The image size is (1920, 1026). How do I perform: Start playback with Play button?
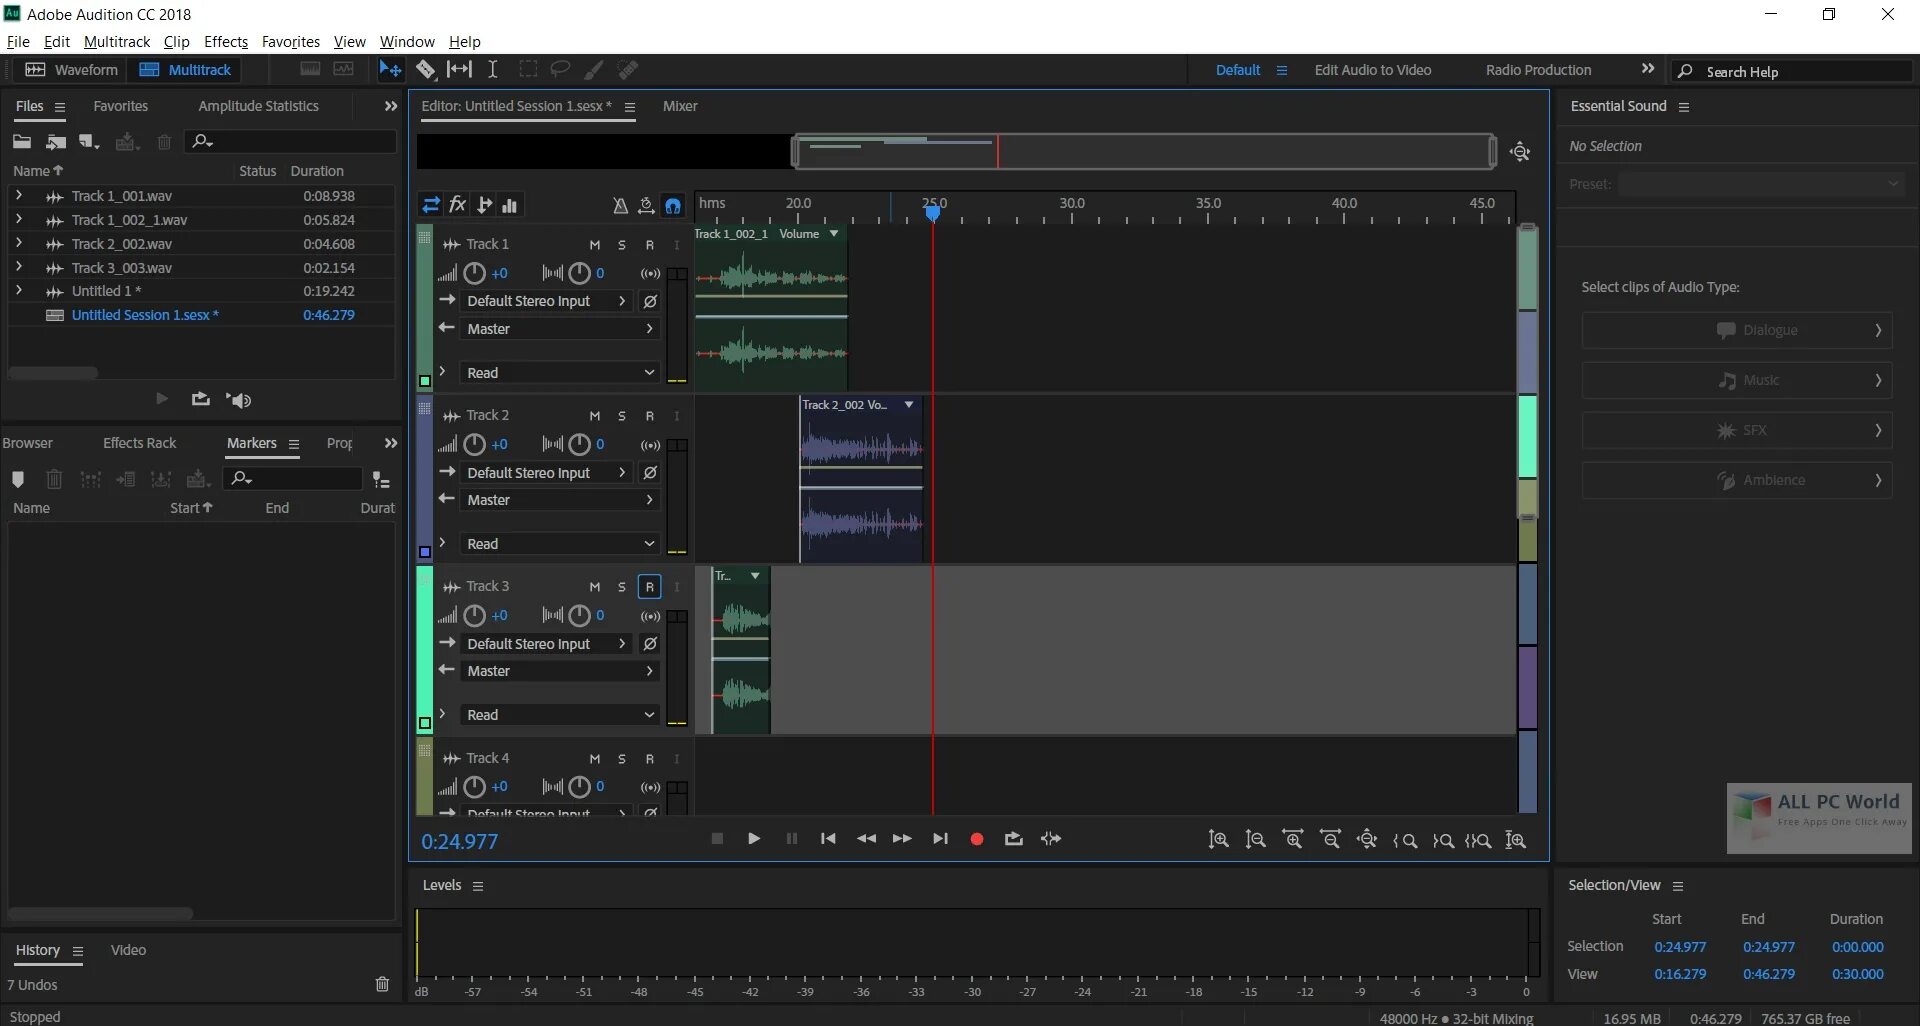[754, 839]
